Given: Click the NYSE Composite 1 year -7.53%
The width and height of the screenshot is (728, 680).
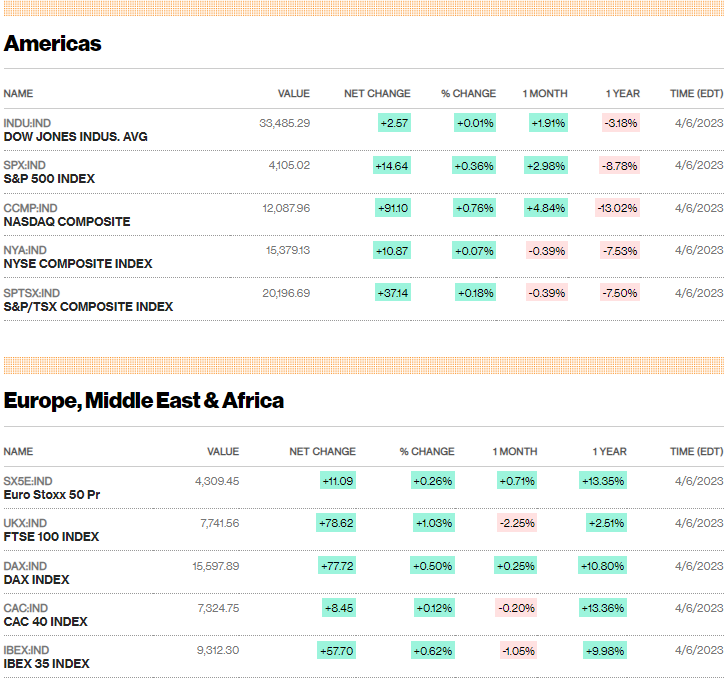Looking at the screenshot, I should tap(620, 251).
